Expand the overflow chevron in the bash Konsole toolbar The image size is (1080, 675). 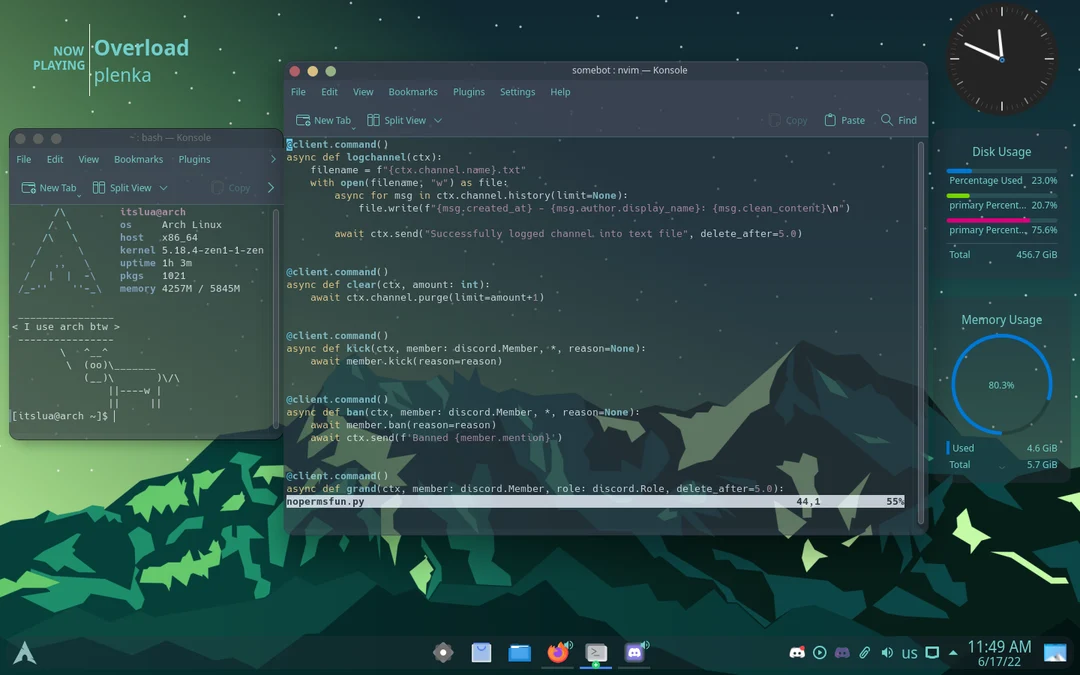pyautogui.click(x=271, y=187)
